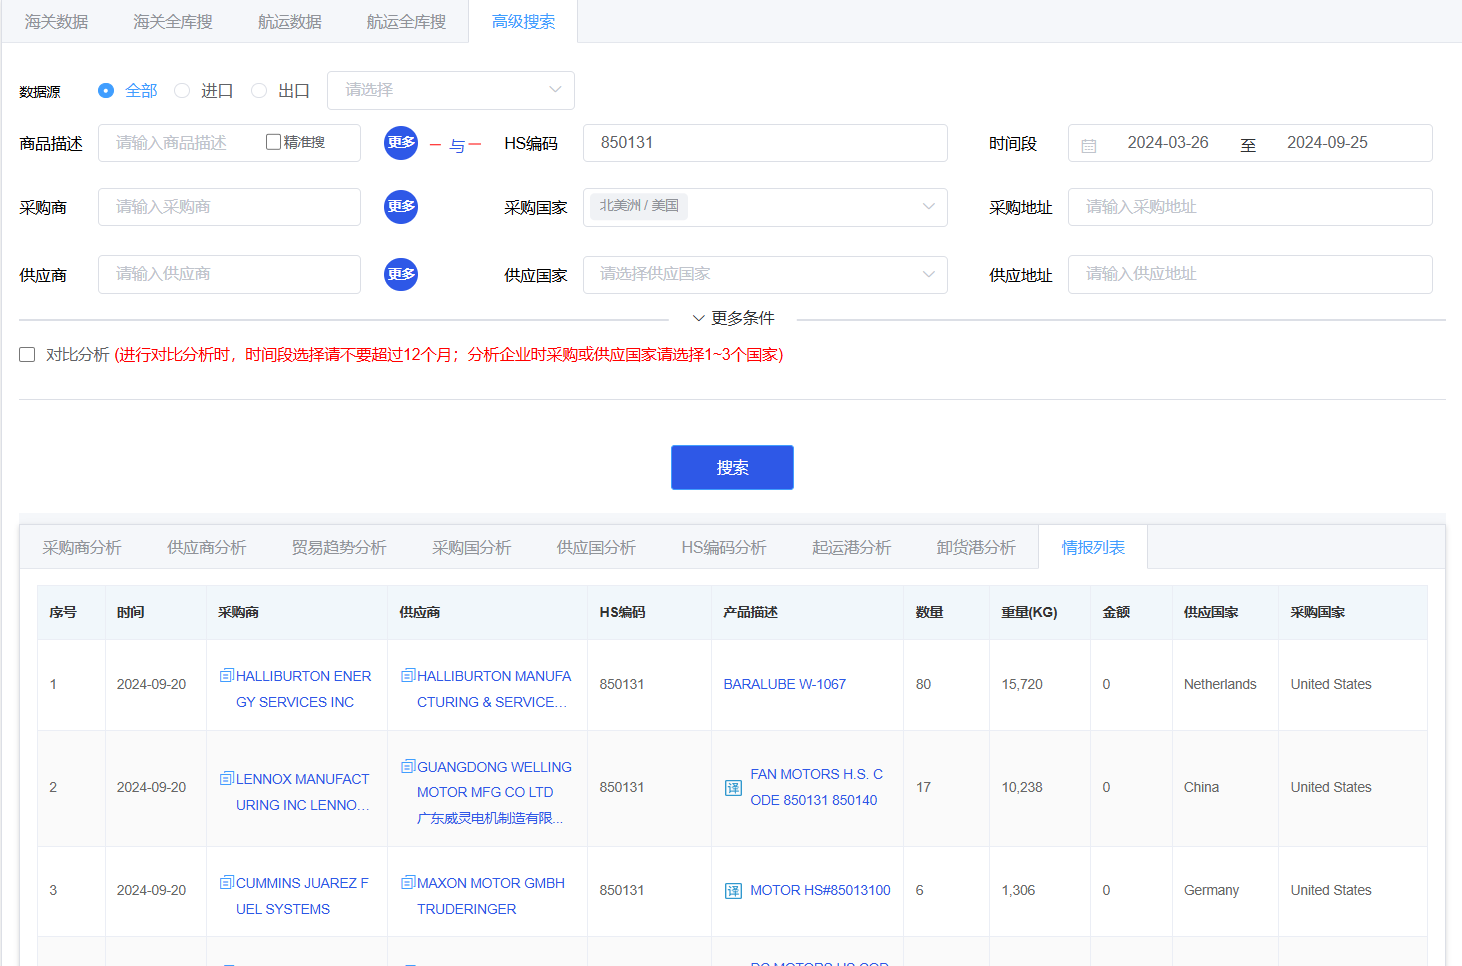Viewport: 1462px width, 966px height.
Task: Click translate icon beside FAN MOTORS description
Action: coord(733,788)
